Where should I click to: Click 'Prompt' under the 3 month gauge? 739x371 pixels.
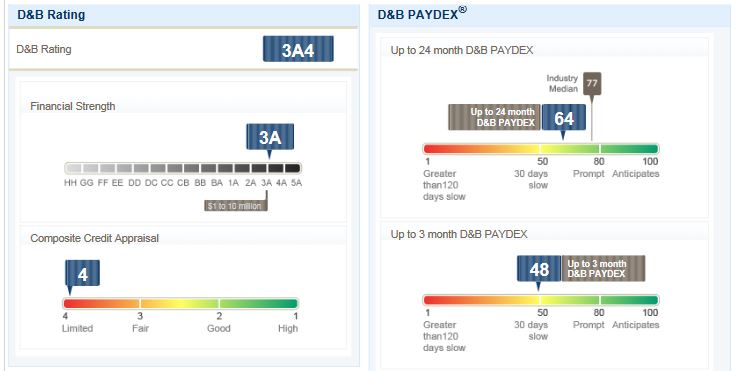tap(589, 325)
